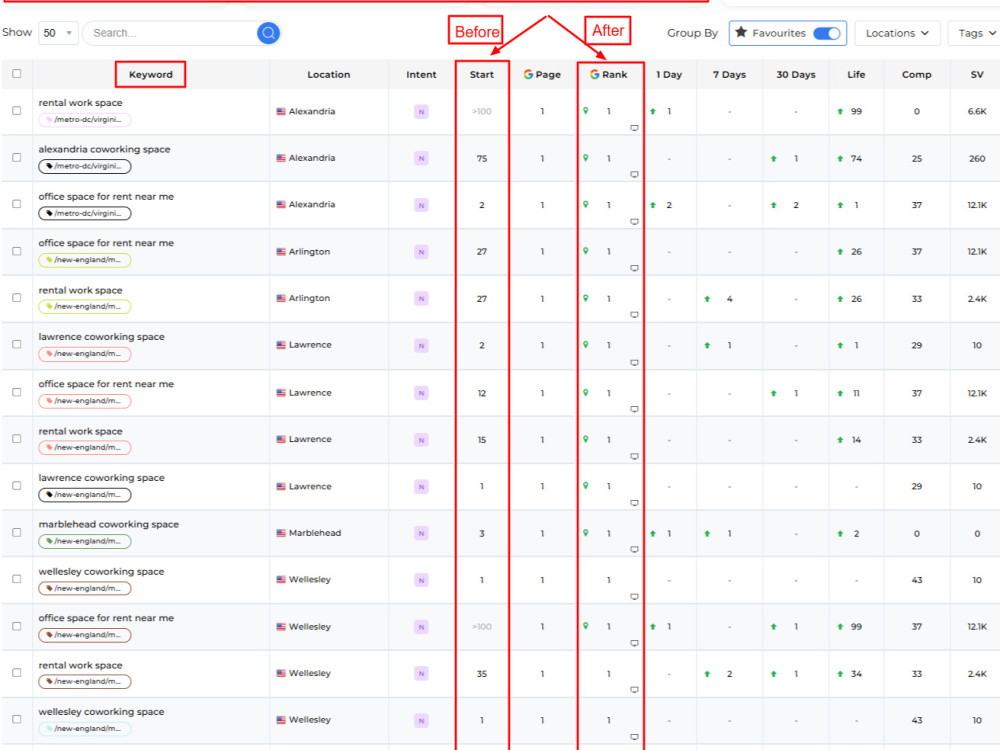Click the US flag beside Marblehead location
The height and width of the screenshot is (750, 1000).
pyautogui.click(x=281, y=533)
